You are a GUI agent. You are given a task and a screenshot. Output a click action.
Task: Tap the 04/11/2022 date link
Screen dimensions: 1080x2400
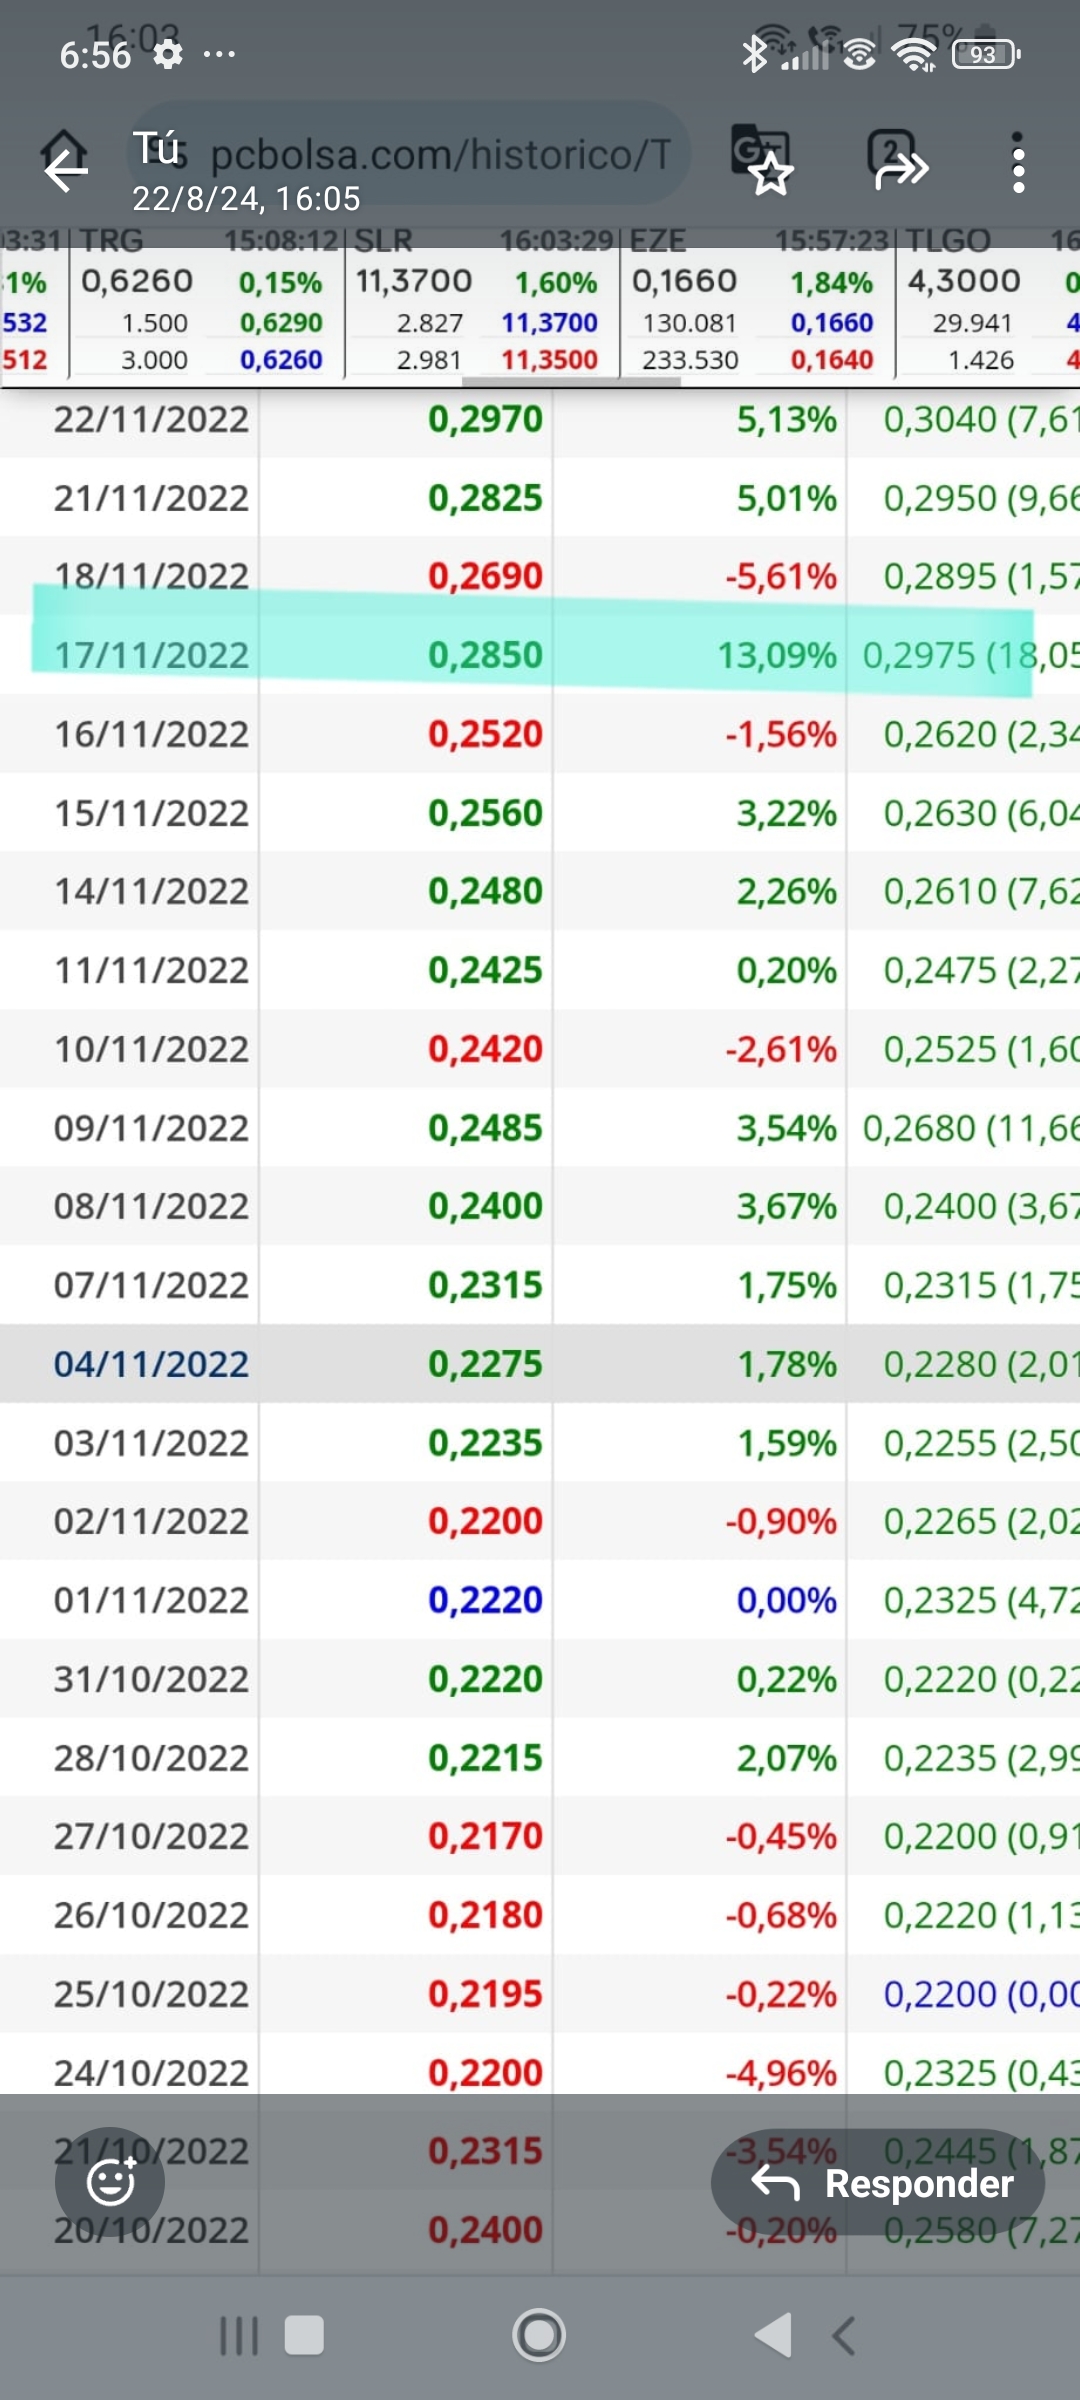(151, 1364)
